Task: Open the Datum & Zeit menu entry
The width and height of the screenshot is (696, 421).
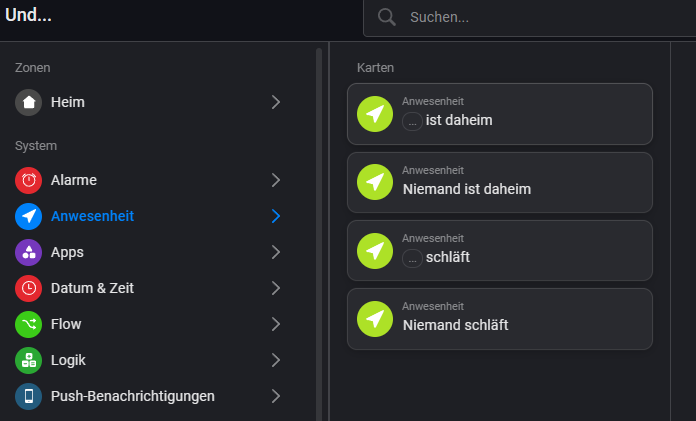Action: point(92,288)
